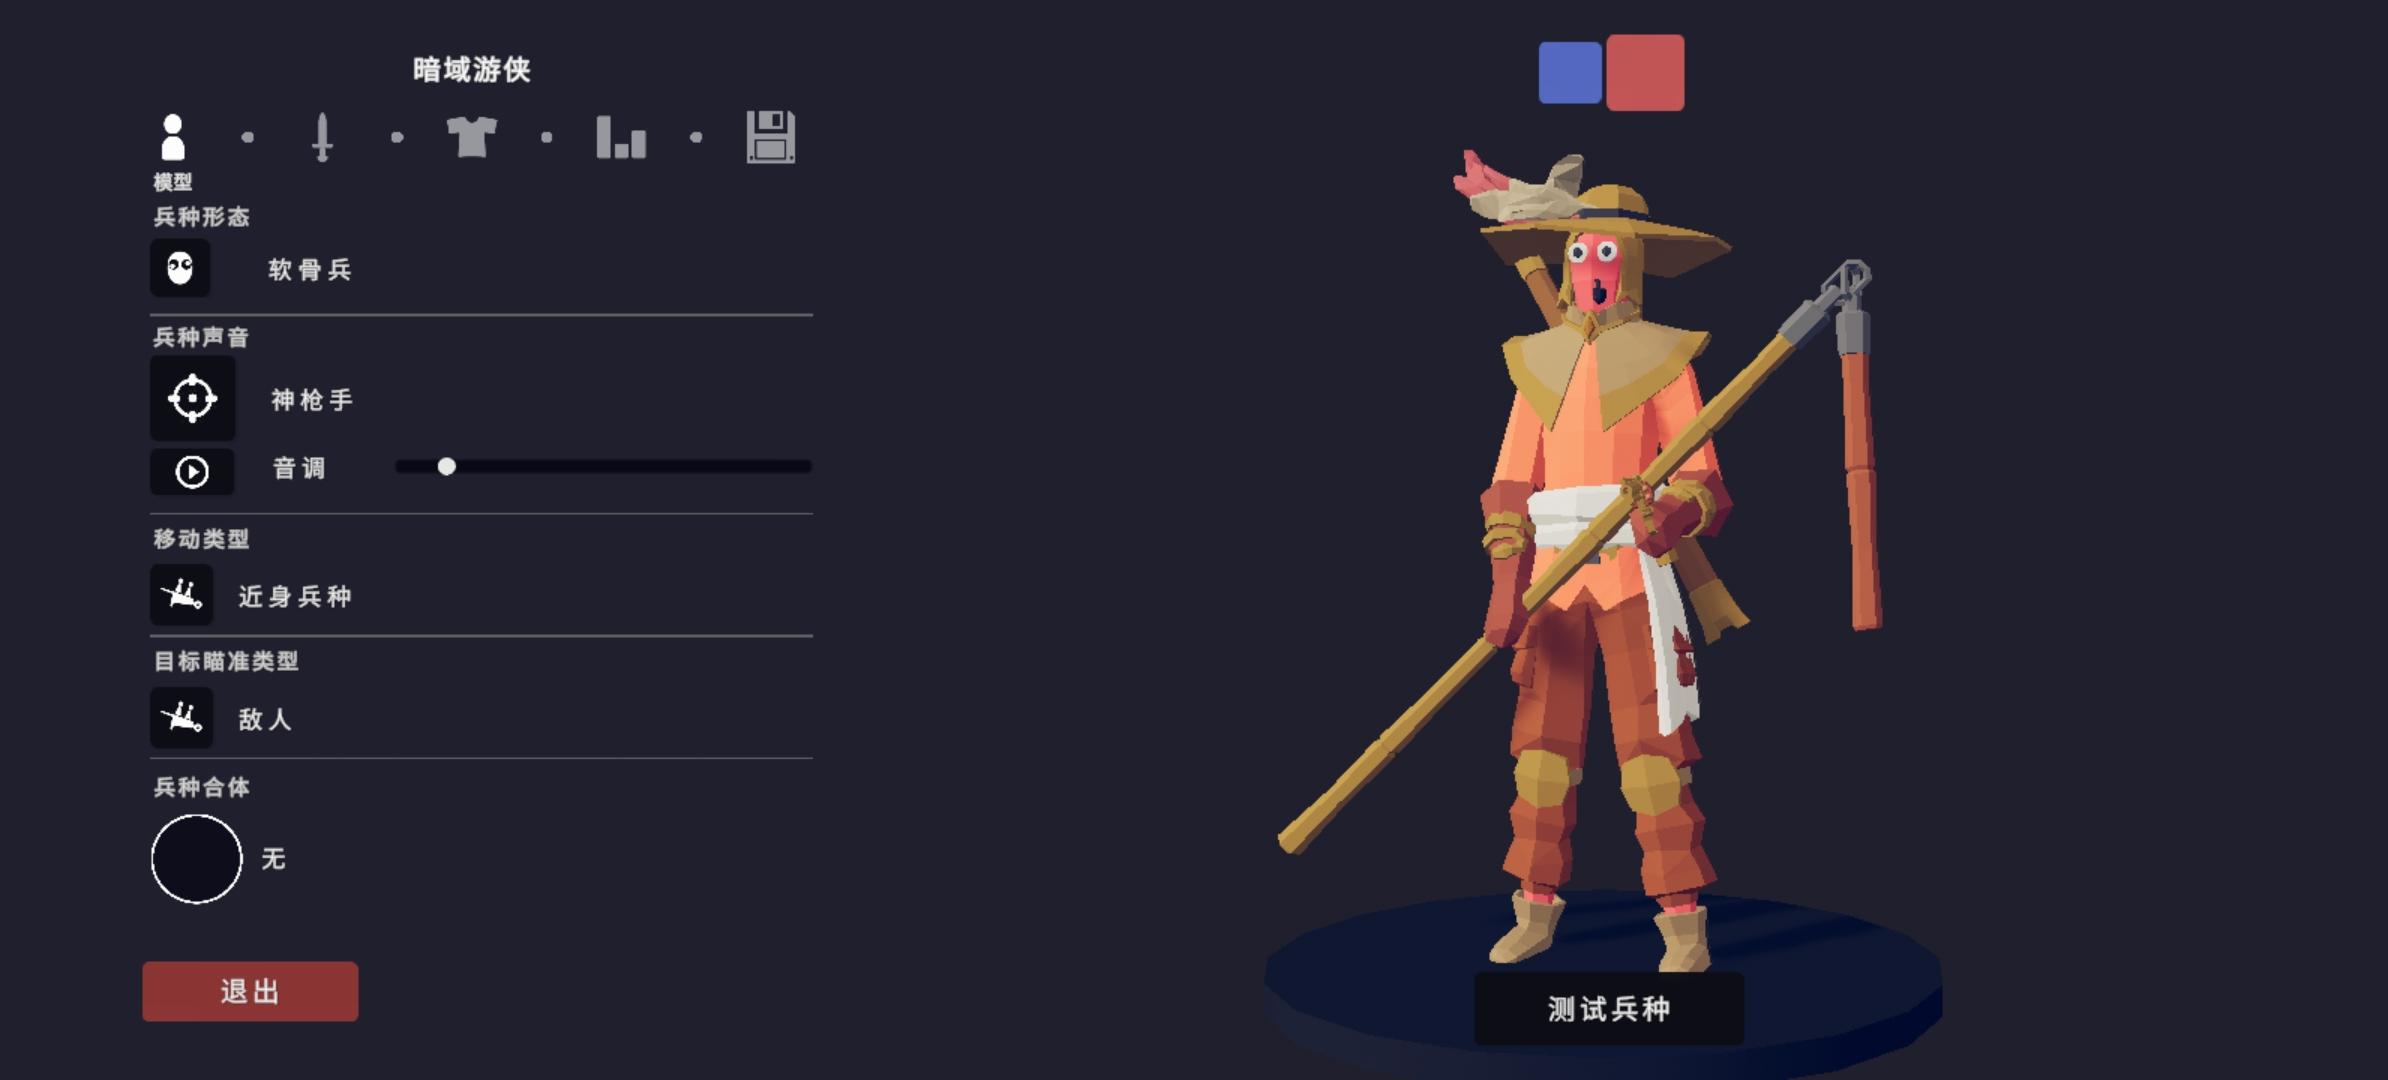Select the blue team color swatch

pos(1570,72)
